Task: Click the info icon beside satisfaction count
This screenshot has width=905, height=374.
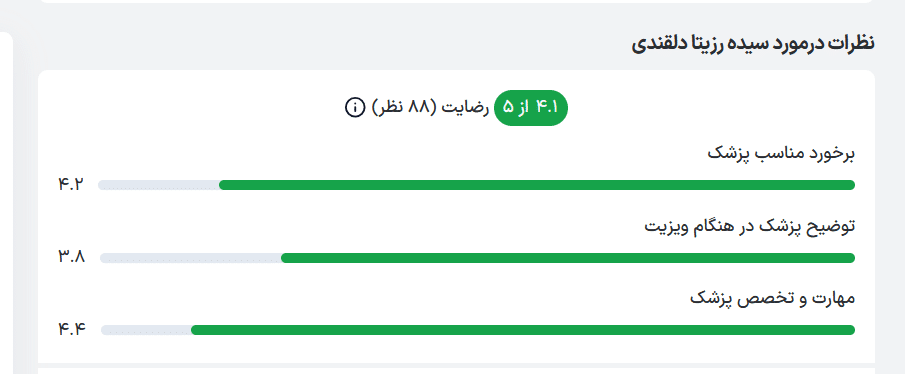Action: [355, 107]
